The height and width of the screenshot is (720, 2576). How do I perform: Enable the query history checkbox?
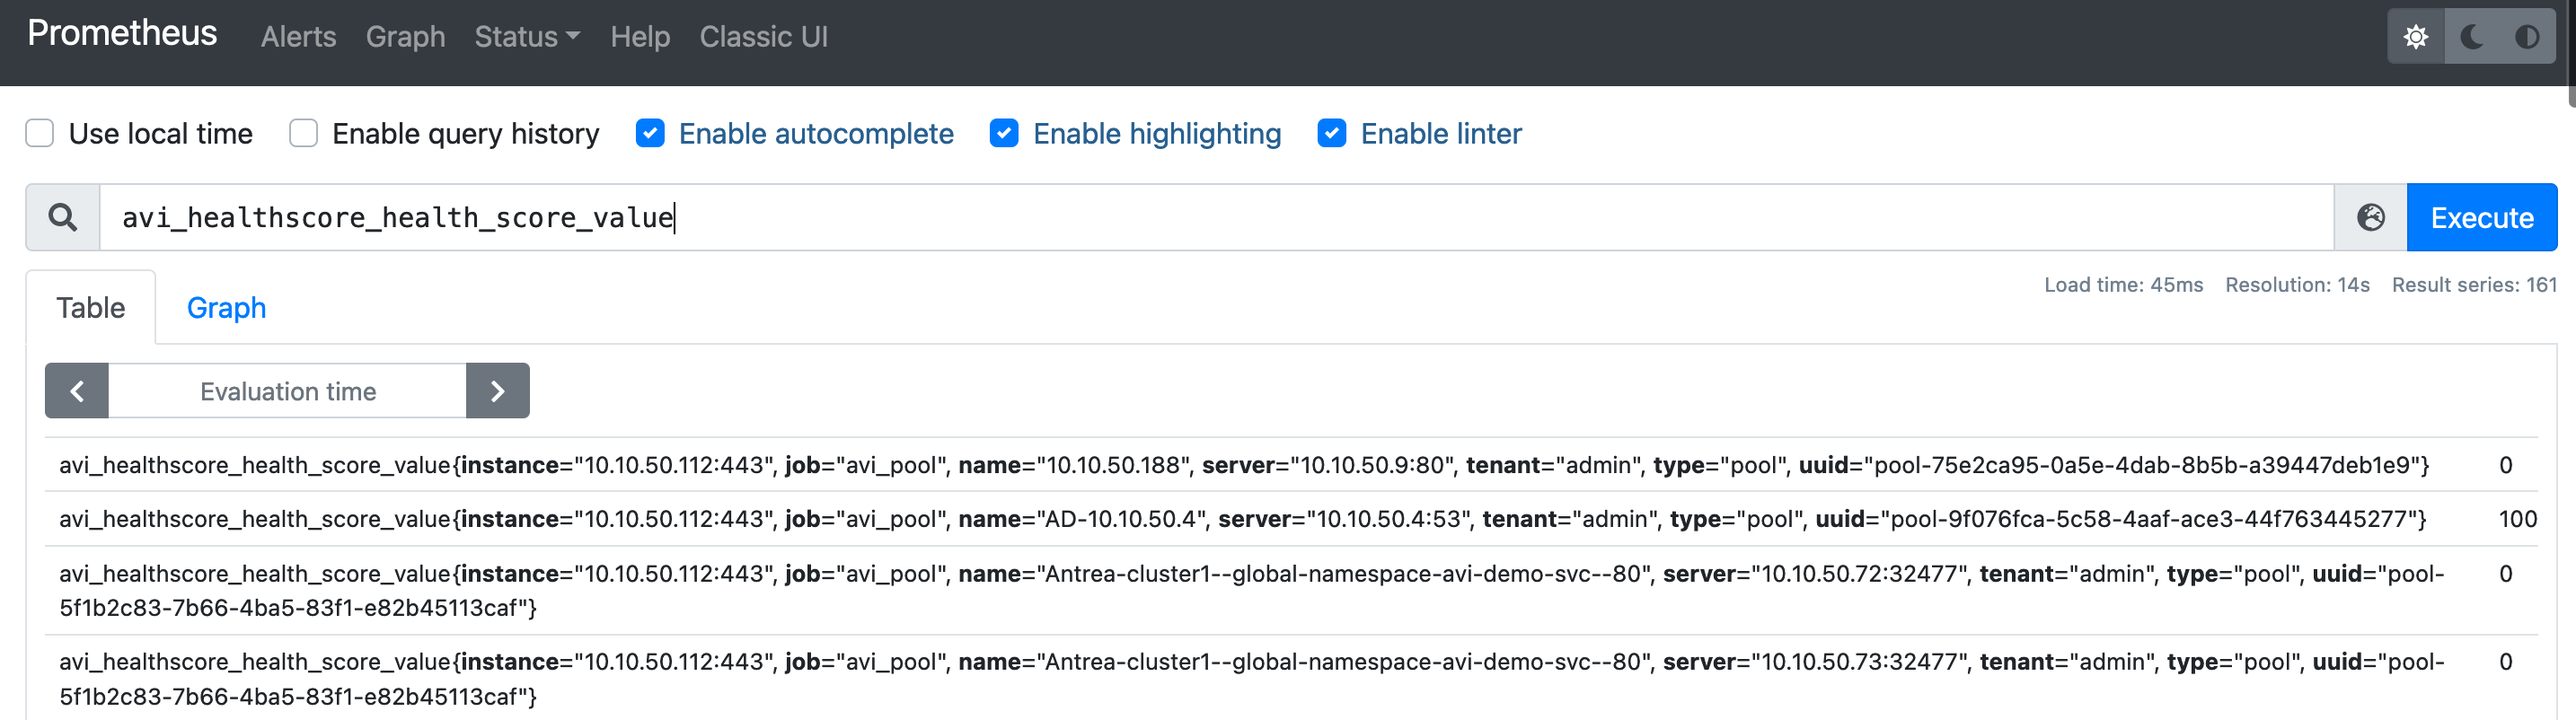pyautogui.click(x=303, y=133)
